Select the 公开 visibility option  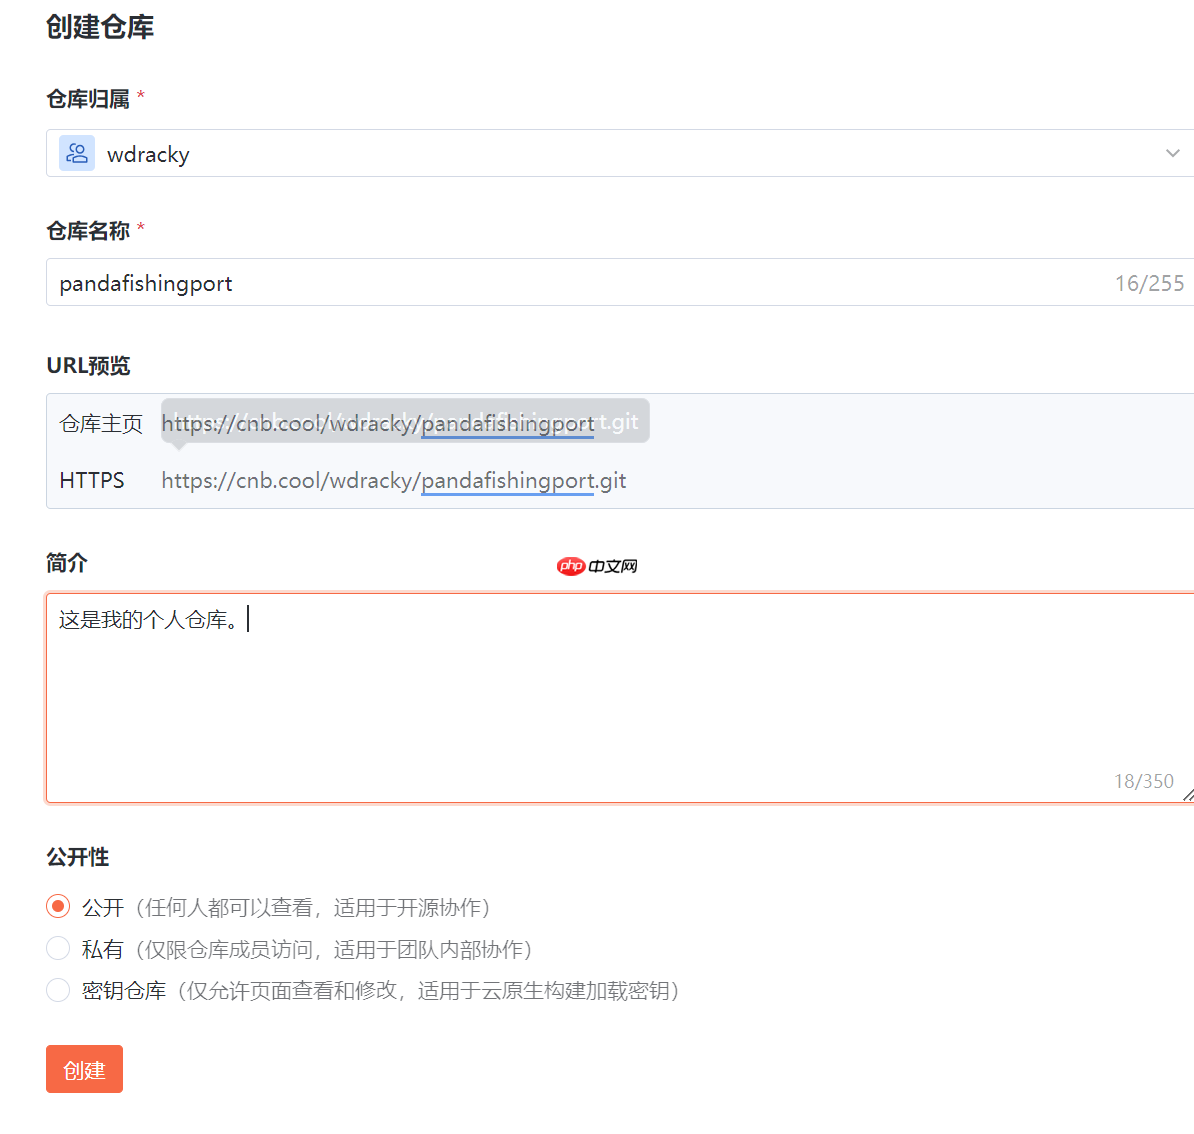click(x=57, y=906)
